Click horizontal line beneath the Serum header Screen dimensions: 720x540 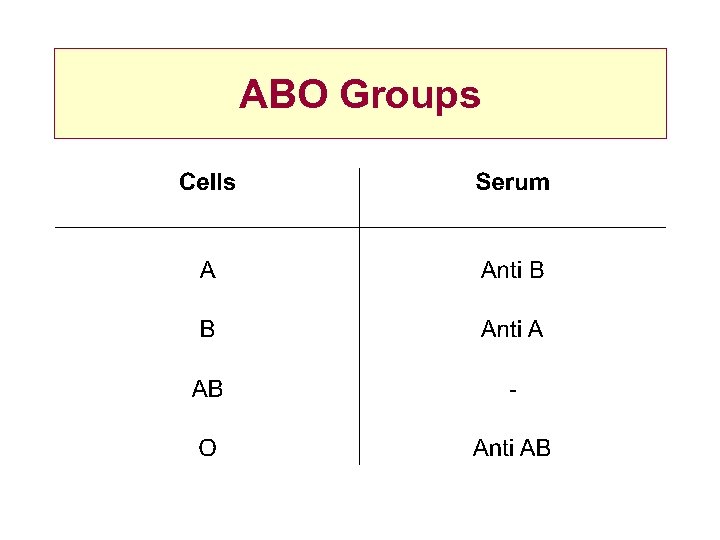(512, 227)
